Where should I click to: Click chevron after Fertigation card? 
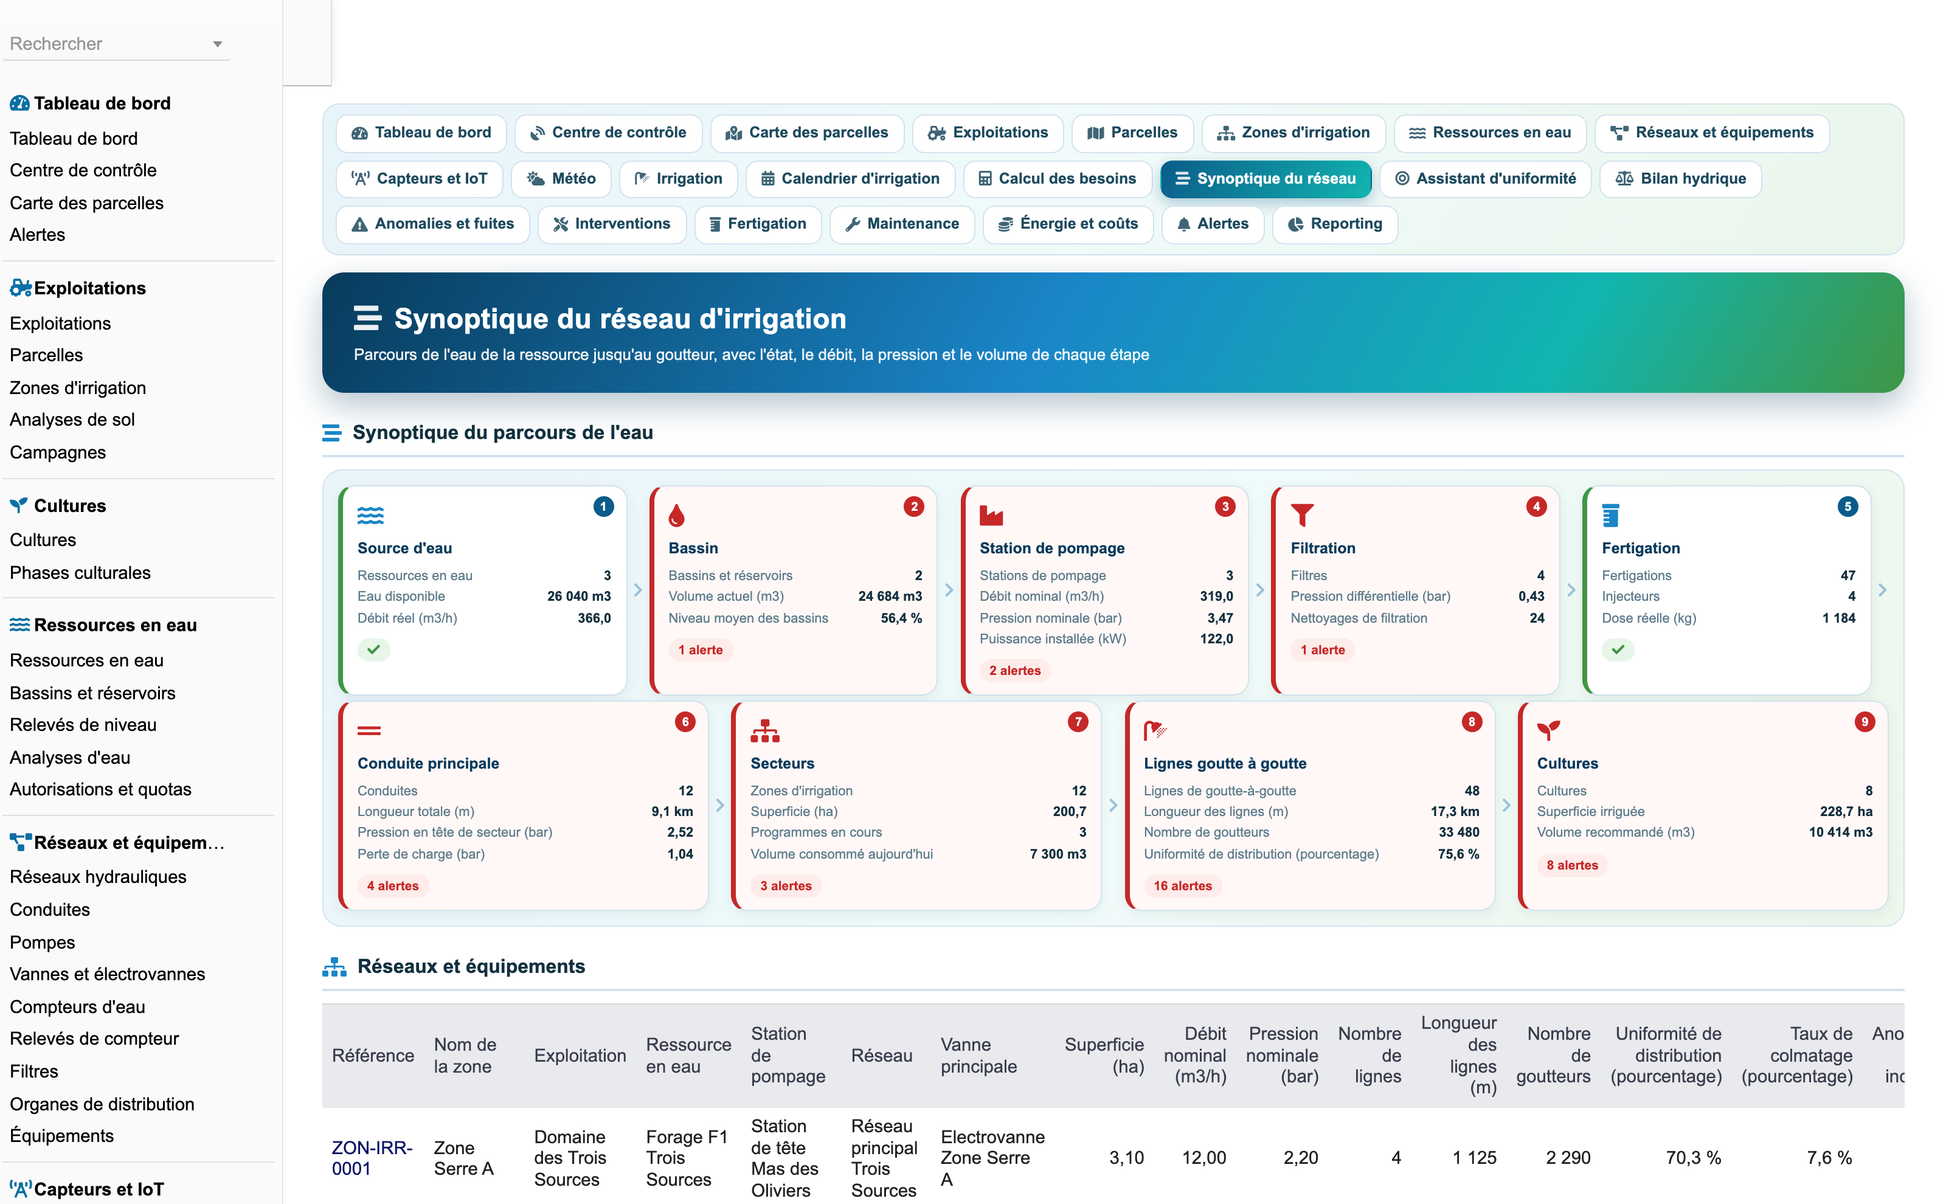coord(1882,590)
